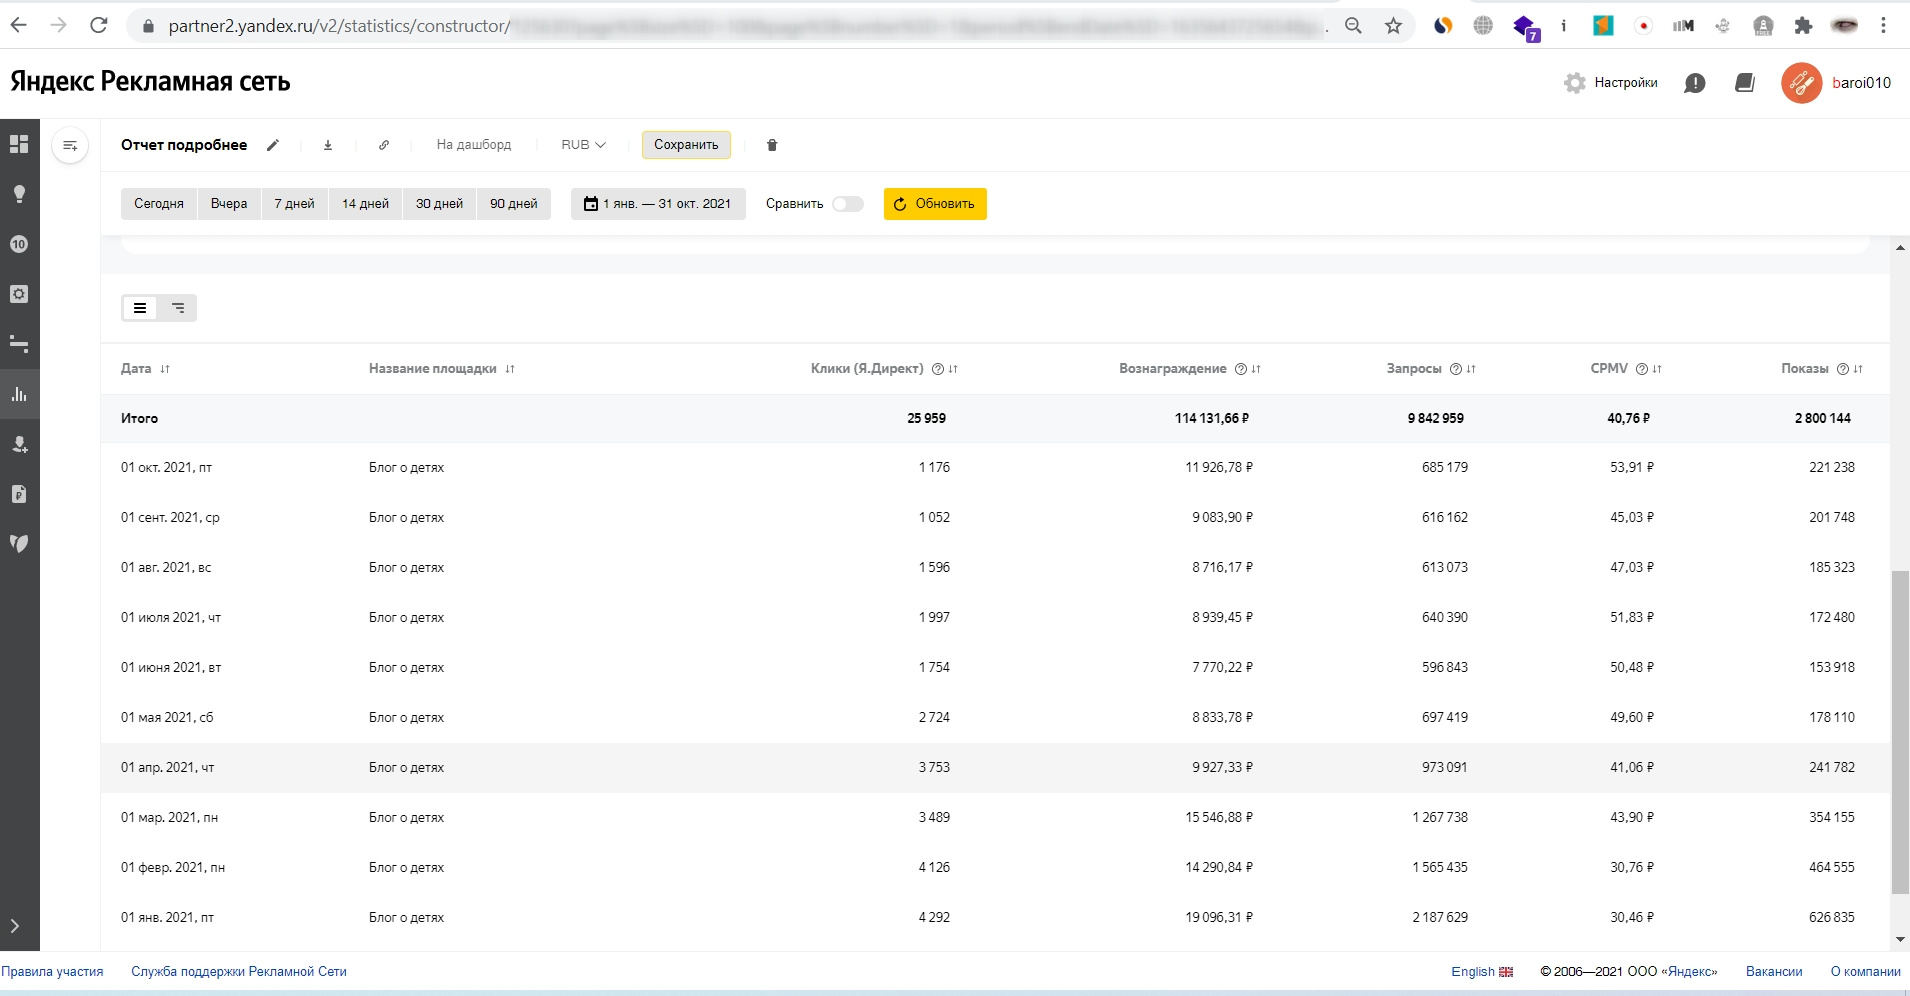This screenshot has width=1910, height=996.
Task: Open the О компании footer link
Action: point(1866,972)
